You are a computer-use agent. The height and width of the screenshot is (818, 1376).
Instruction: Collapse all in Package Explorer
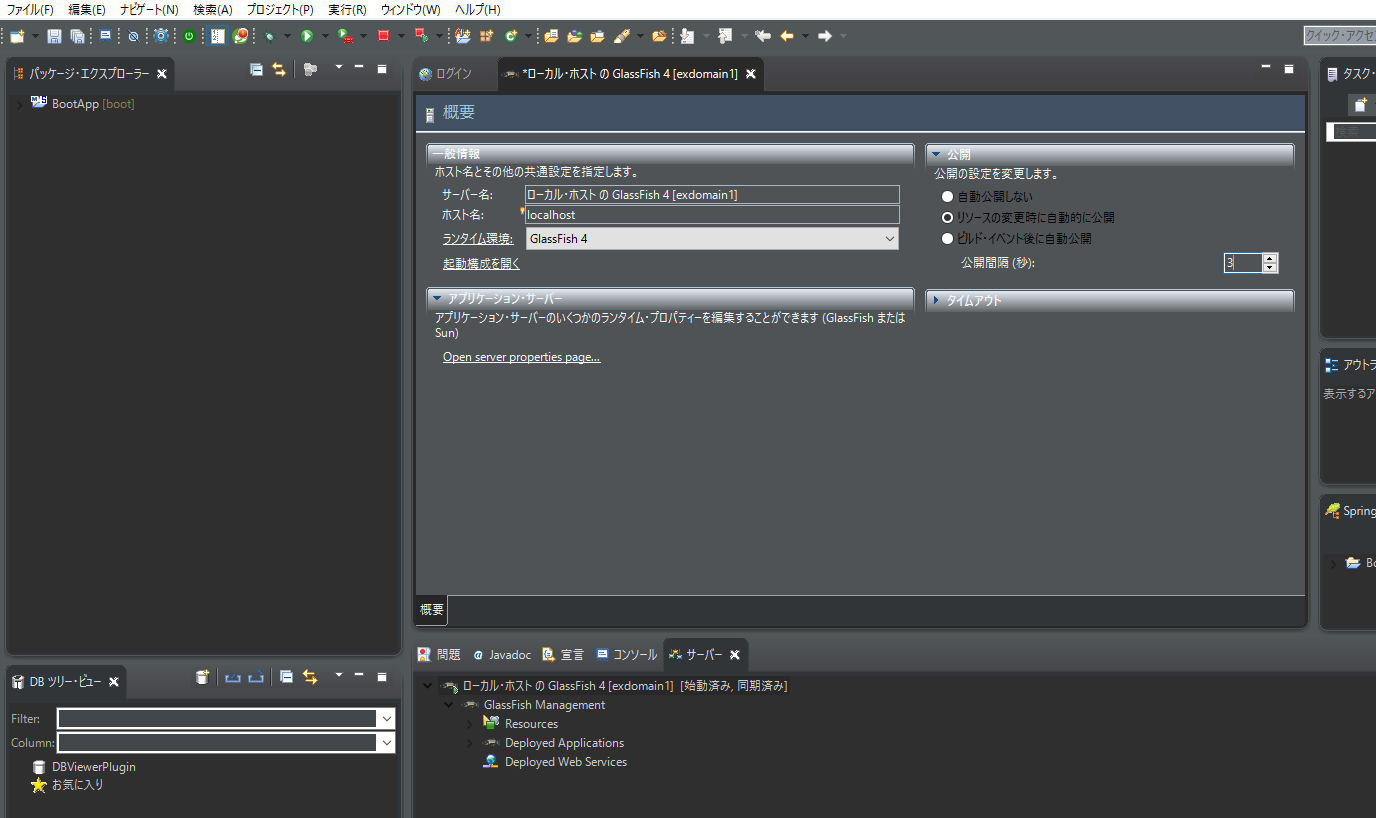pyautogui.click(x=256, y=69)
